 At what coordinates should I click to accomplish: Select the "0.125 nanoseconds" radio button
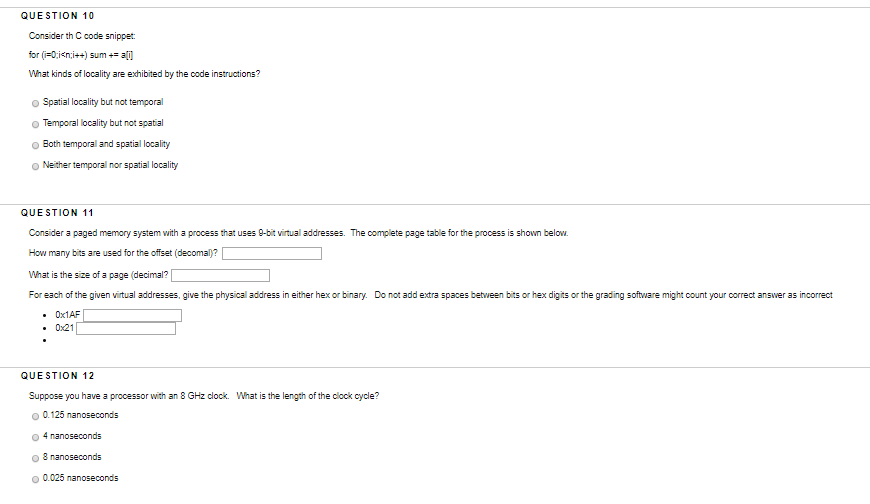tap(37, 415)
